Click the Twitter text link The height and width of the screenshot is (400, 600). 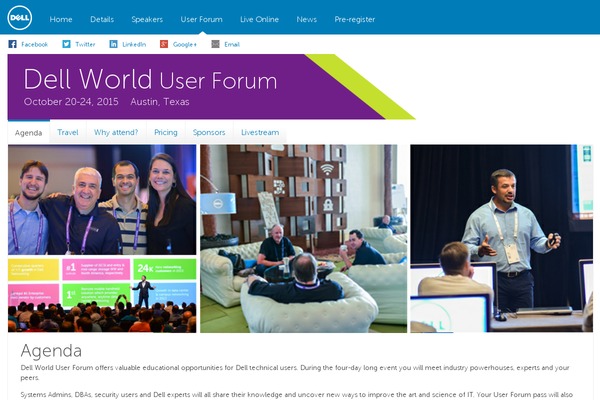coord(85,44)
